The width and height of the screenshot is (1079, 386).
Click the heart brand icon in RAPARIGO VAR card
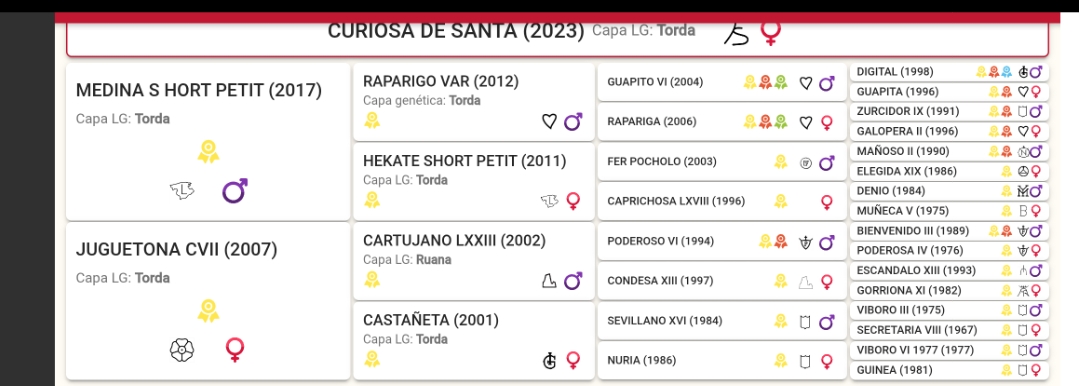548,122
